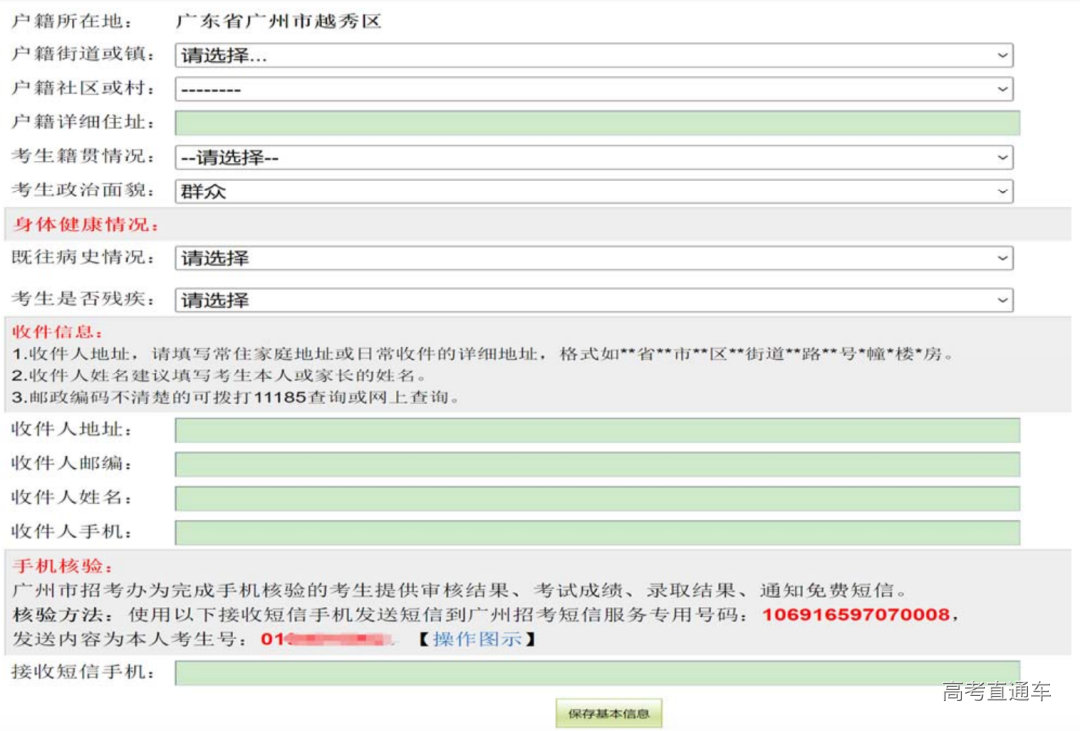Click the 广东省广州市越秀区 户籍所在地 text
This screenshot has width=1080, height=731.
[x=278, y=21]
